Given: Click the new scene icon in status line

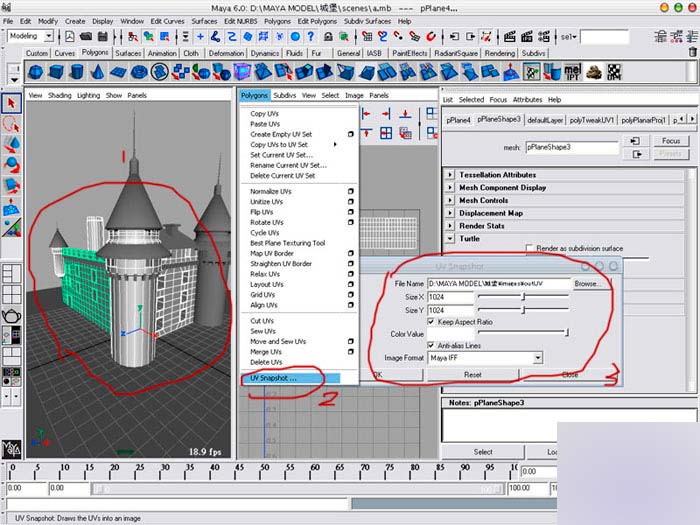Looking at the screenshot, I should pos(70,37).
